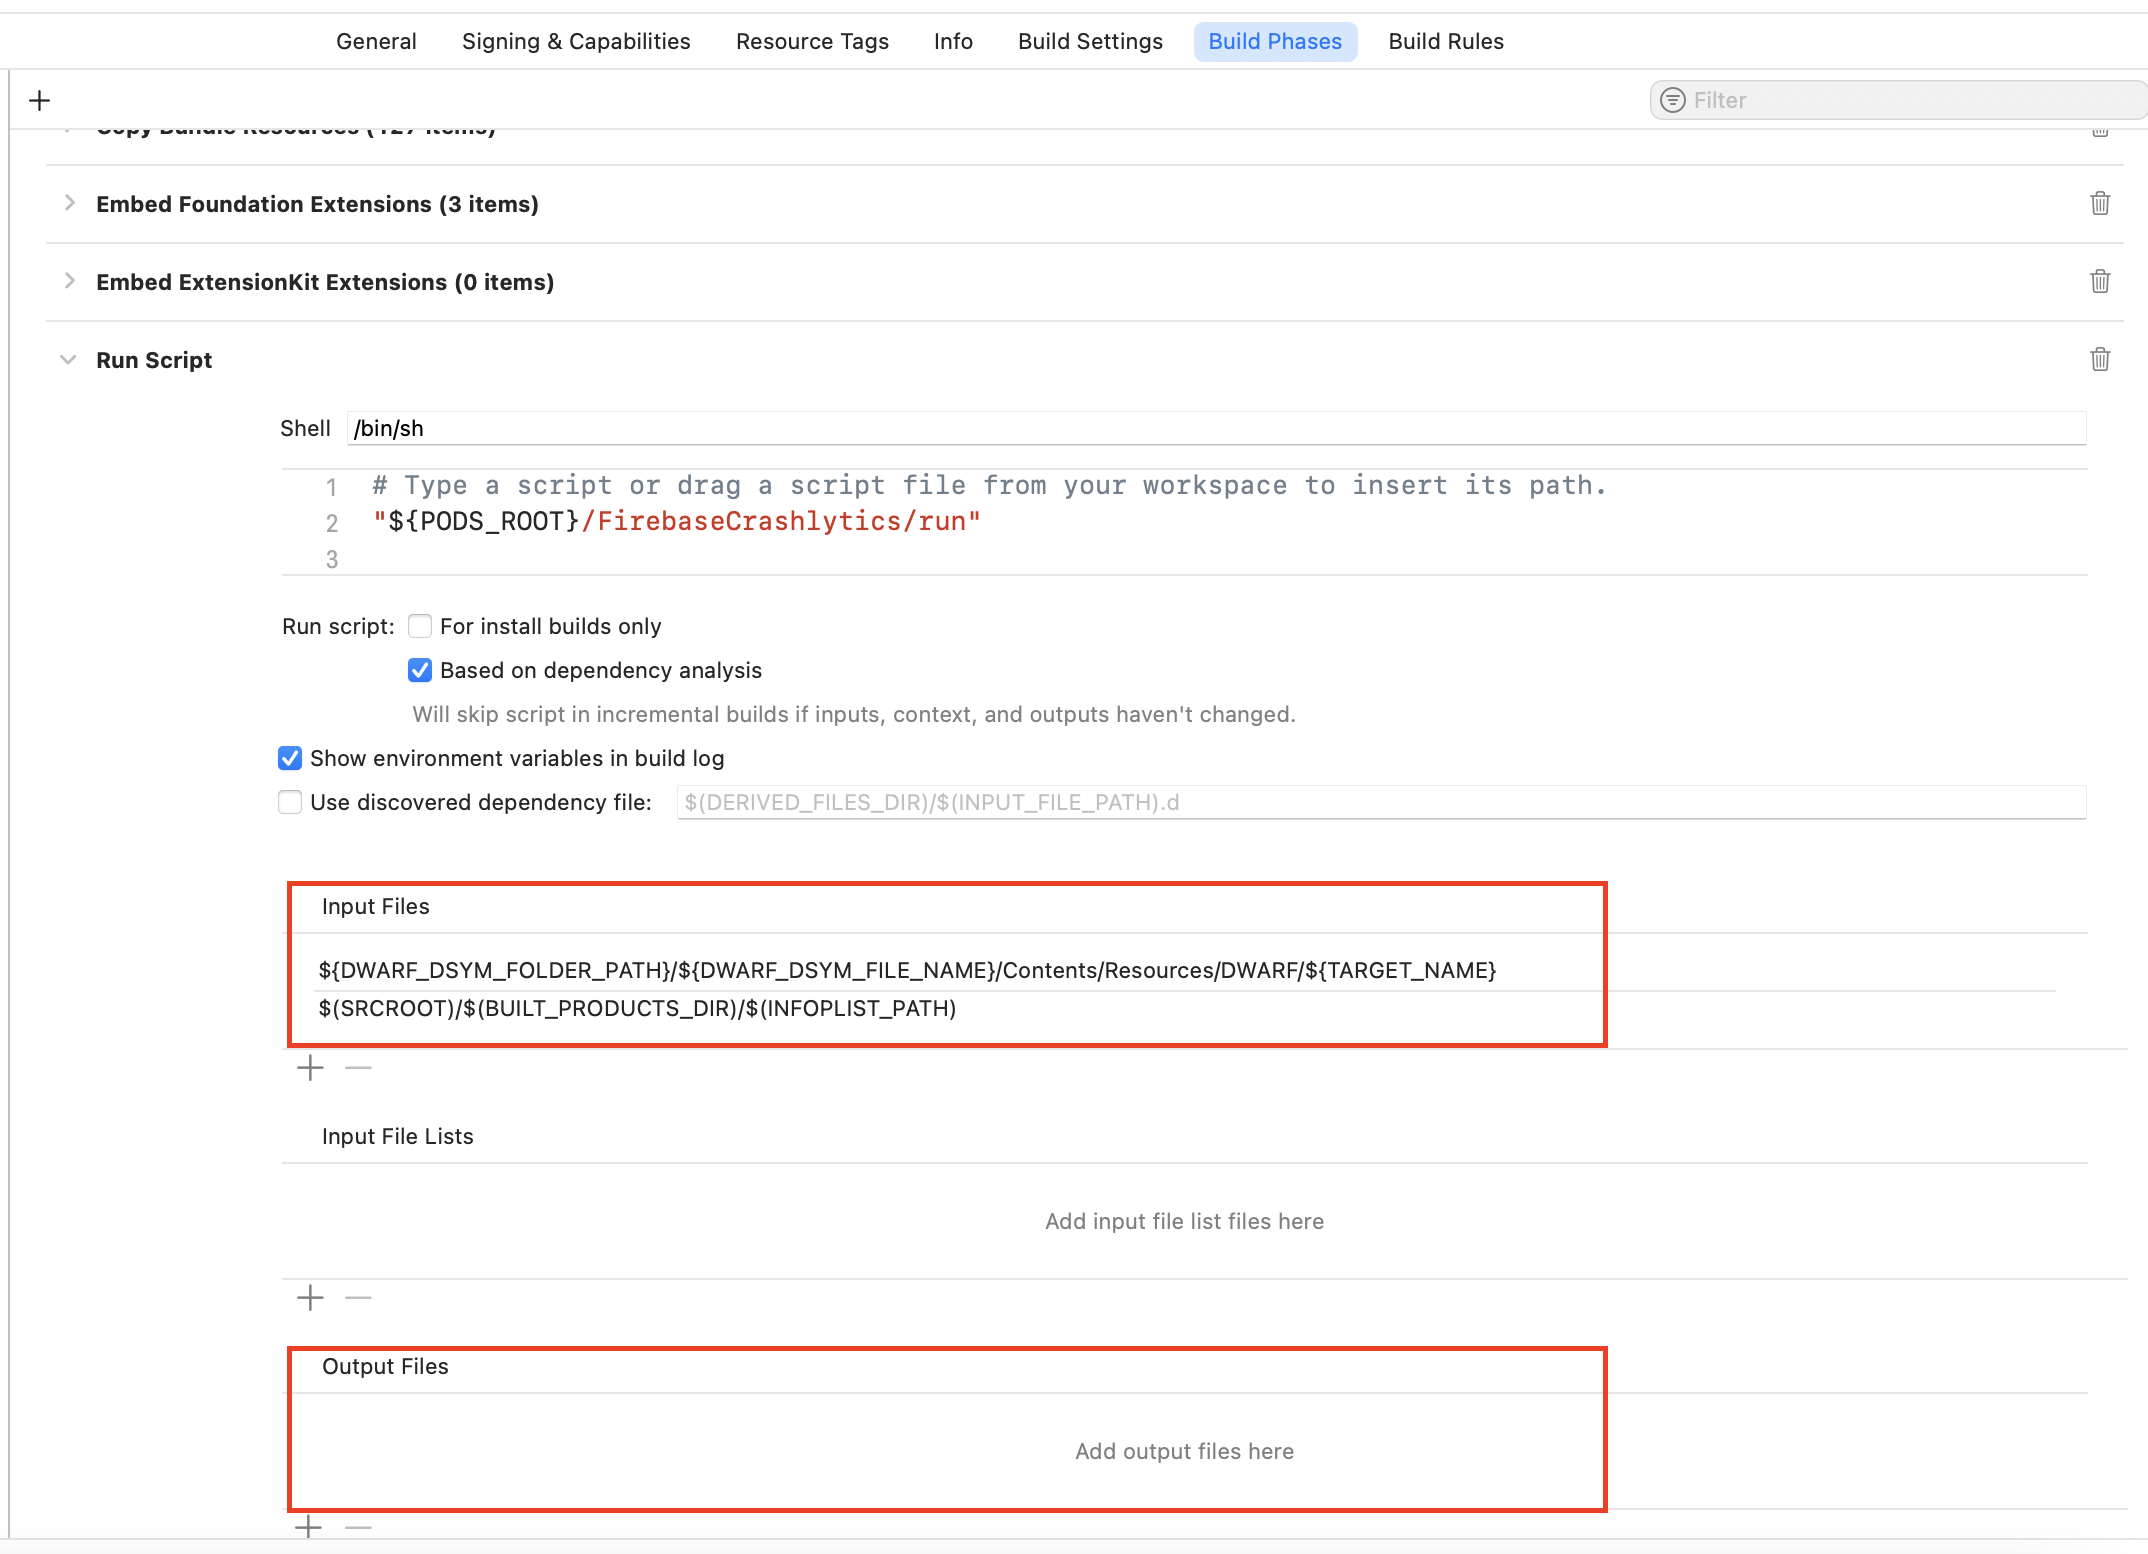
Task: Toggle Show environment variables in build log
Action: point(290,758)
